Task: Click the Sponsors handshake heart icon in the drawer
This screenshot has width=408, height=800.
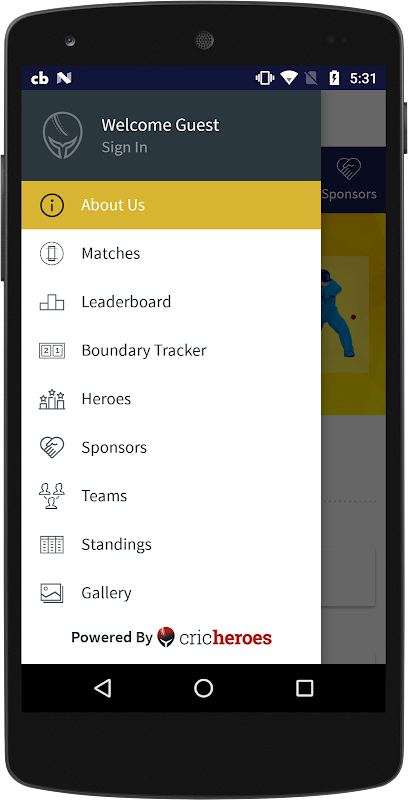Action: 52,447
